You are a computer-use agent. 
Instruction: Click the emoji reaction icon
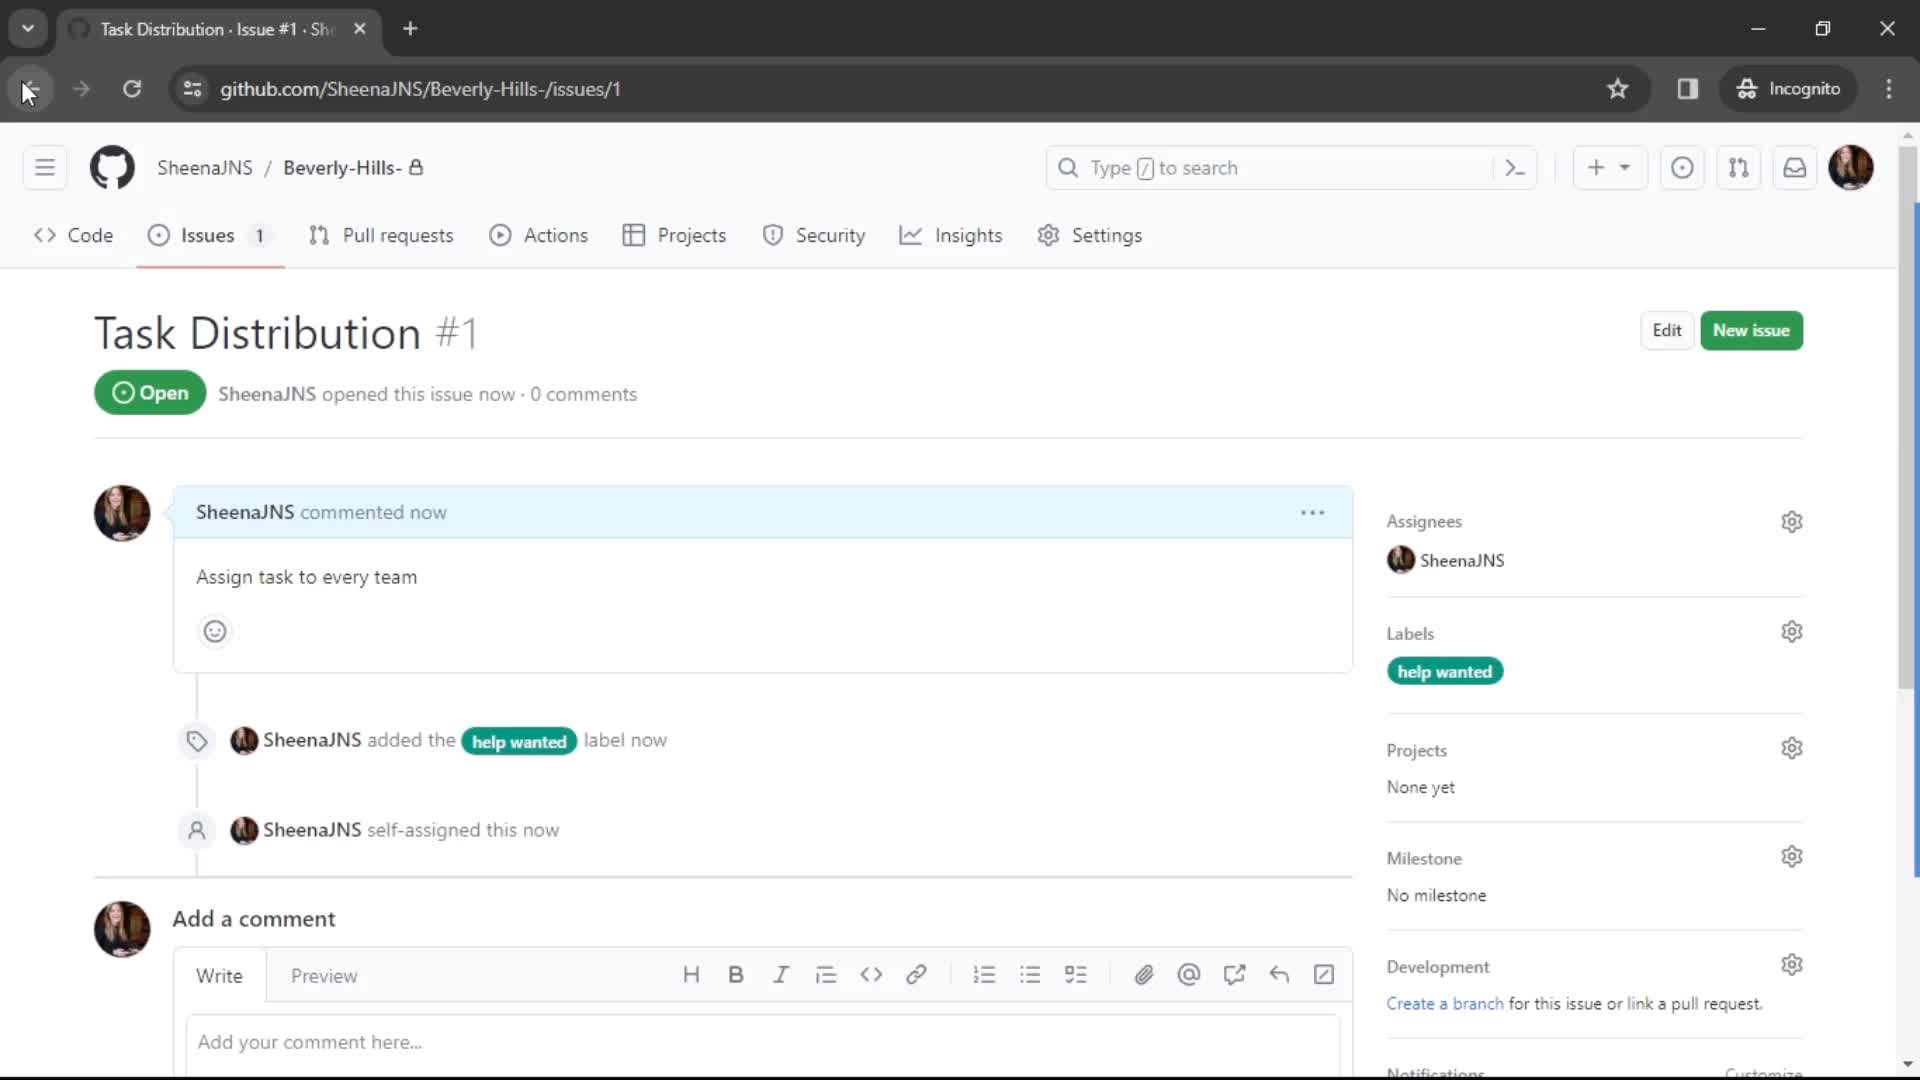[x=215, y=630]
